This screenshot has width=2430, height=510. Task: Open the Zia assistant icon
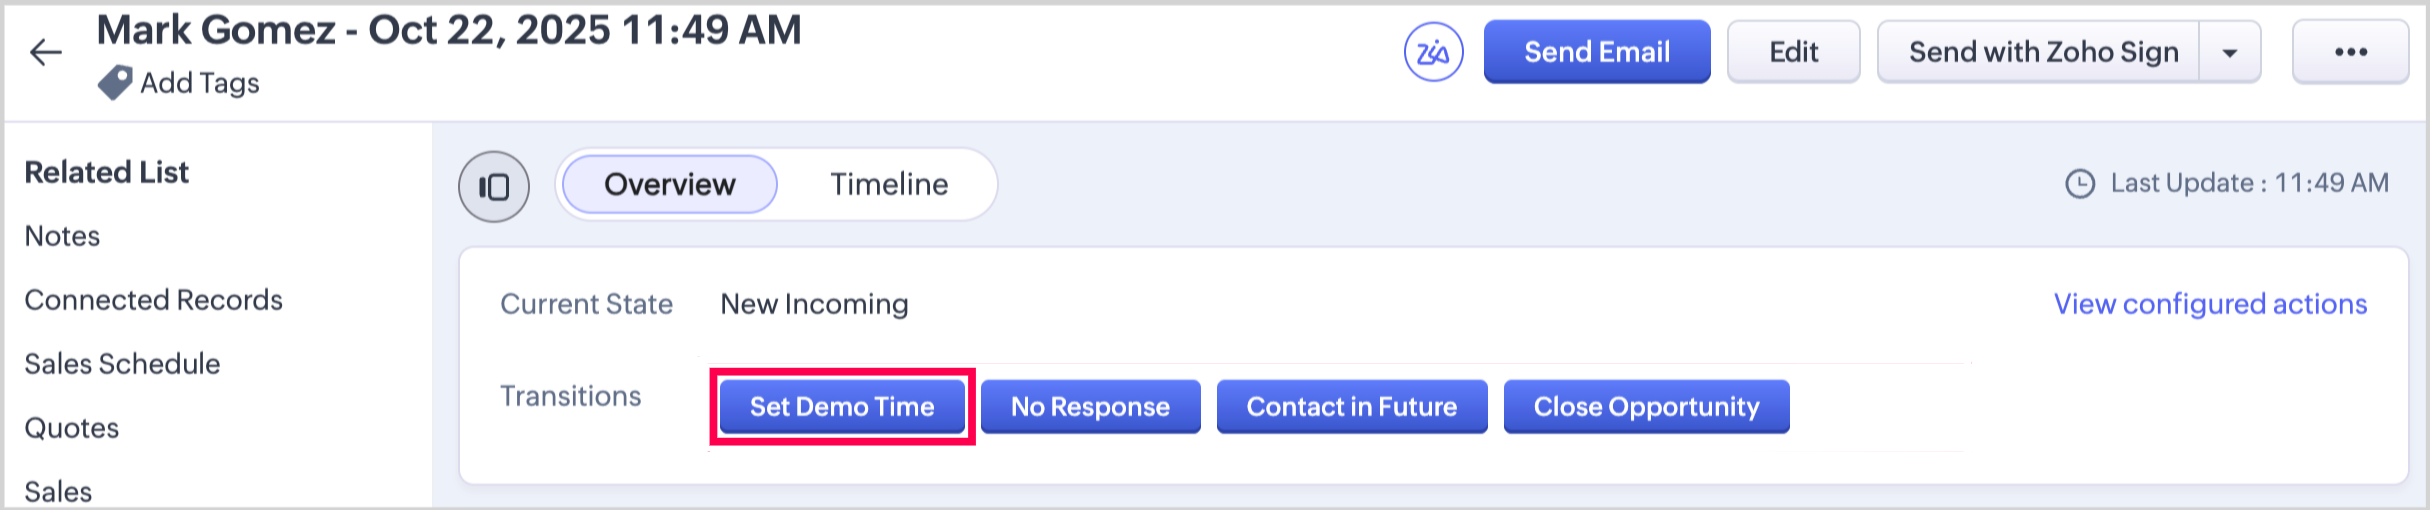click(1433, 52)
